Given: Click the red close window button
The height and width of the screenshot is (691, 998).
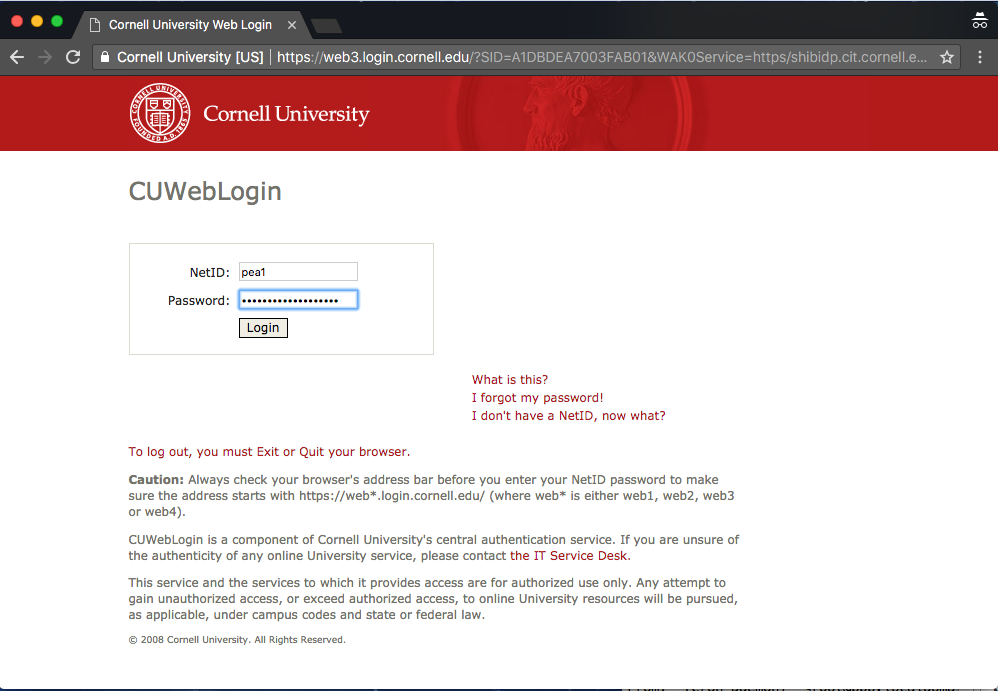Looking at the screenshot, I should tap(17, 21).
